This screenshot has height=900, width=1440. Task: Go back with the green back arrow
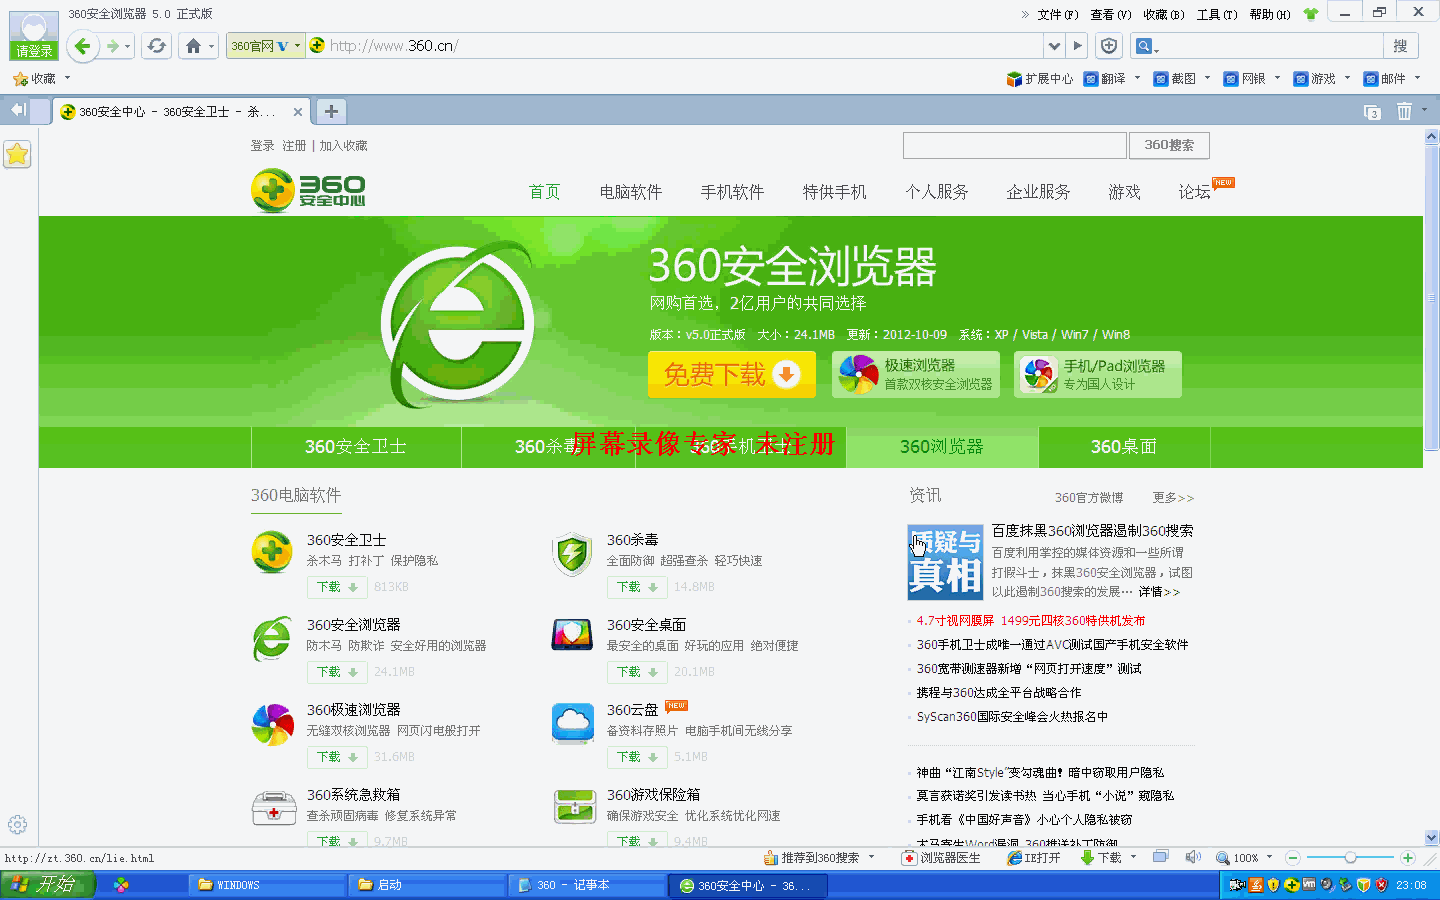click(x=83, y=46)
